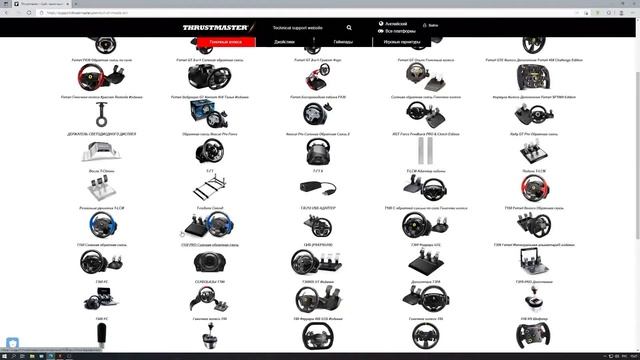Open the blue T150 wheel without pedals
640x360 pixels.
(103, 225)
